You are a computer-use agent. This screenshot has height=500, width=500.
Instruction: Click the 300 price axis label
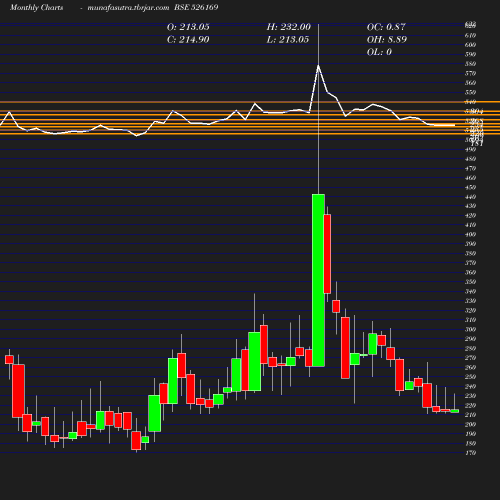pos(470,329)
